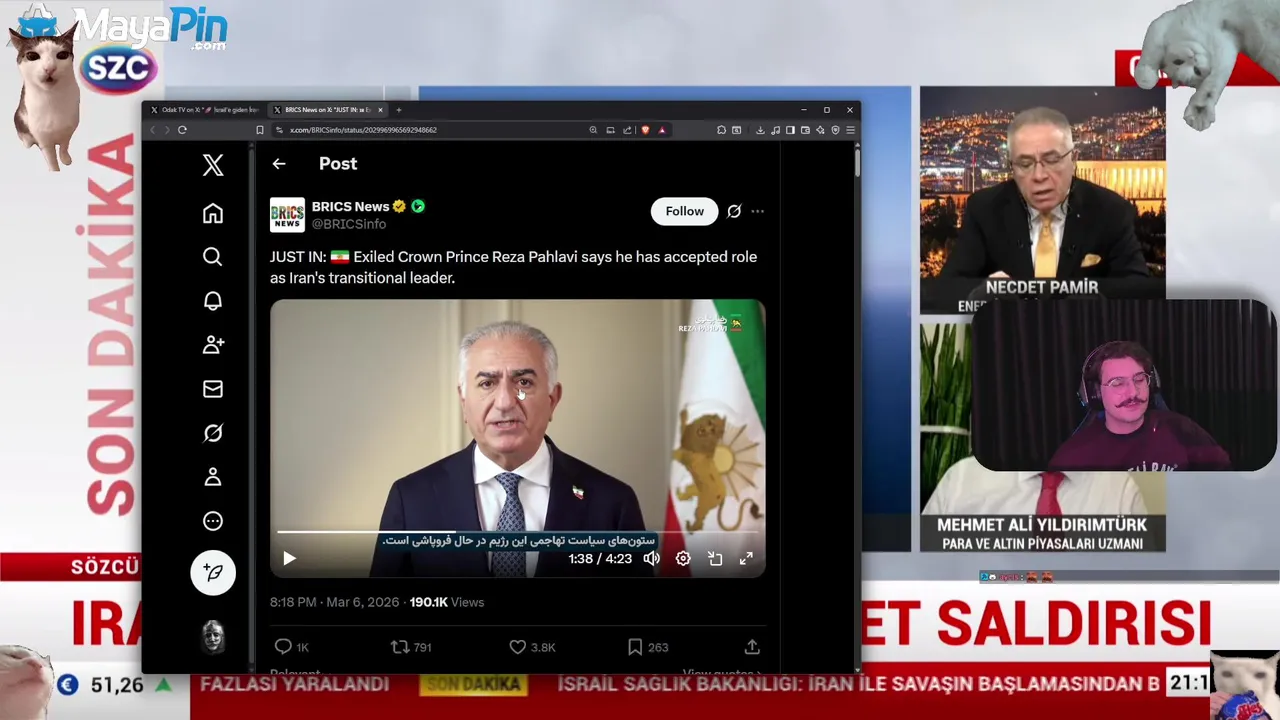This screenshot has width=1280, height=720.
Task: Share the post via upload icon
Action: [x=752, y=647]
